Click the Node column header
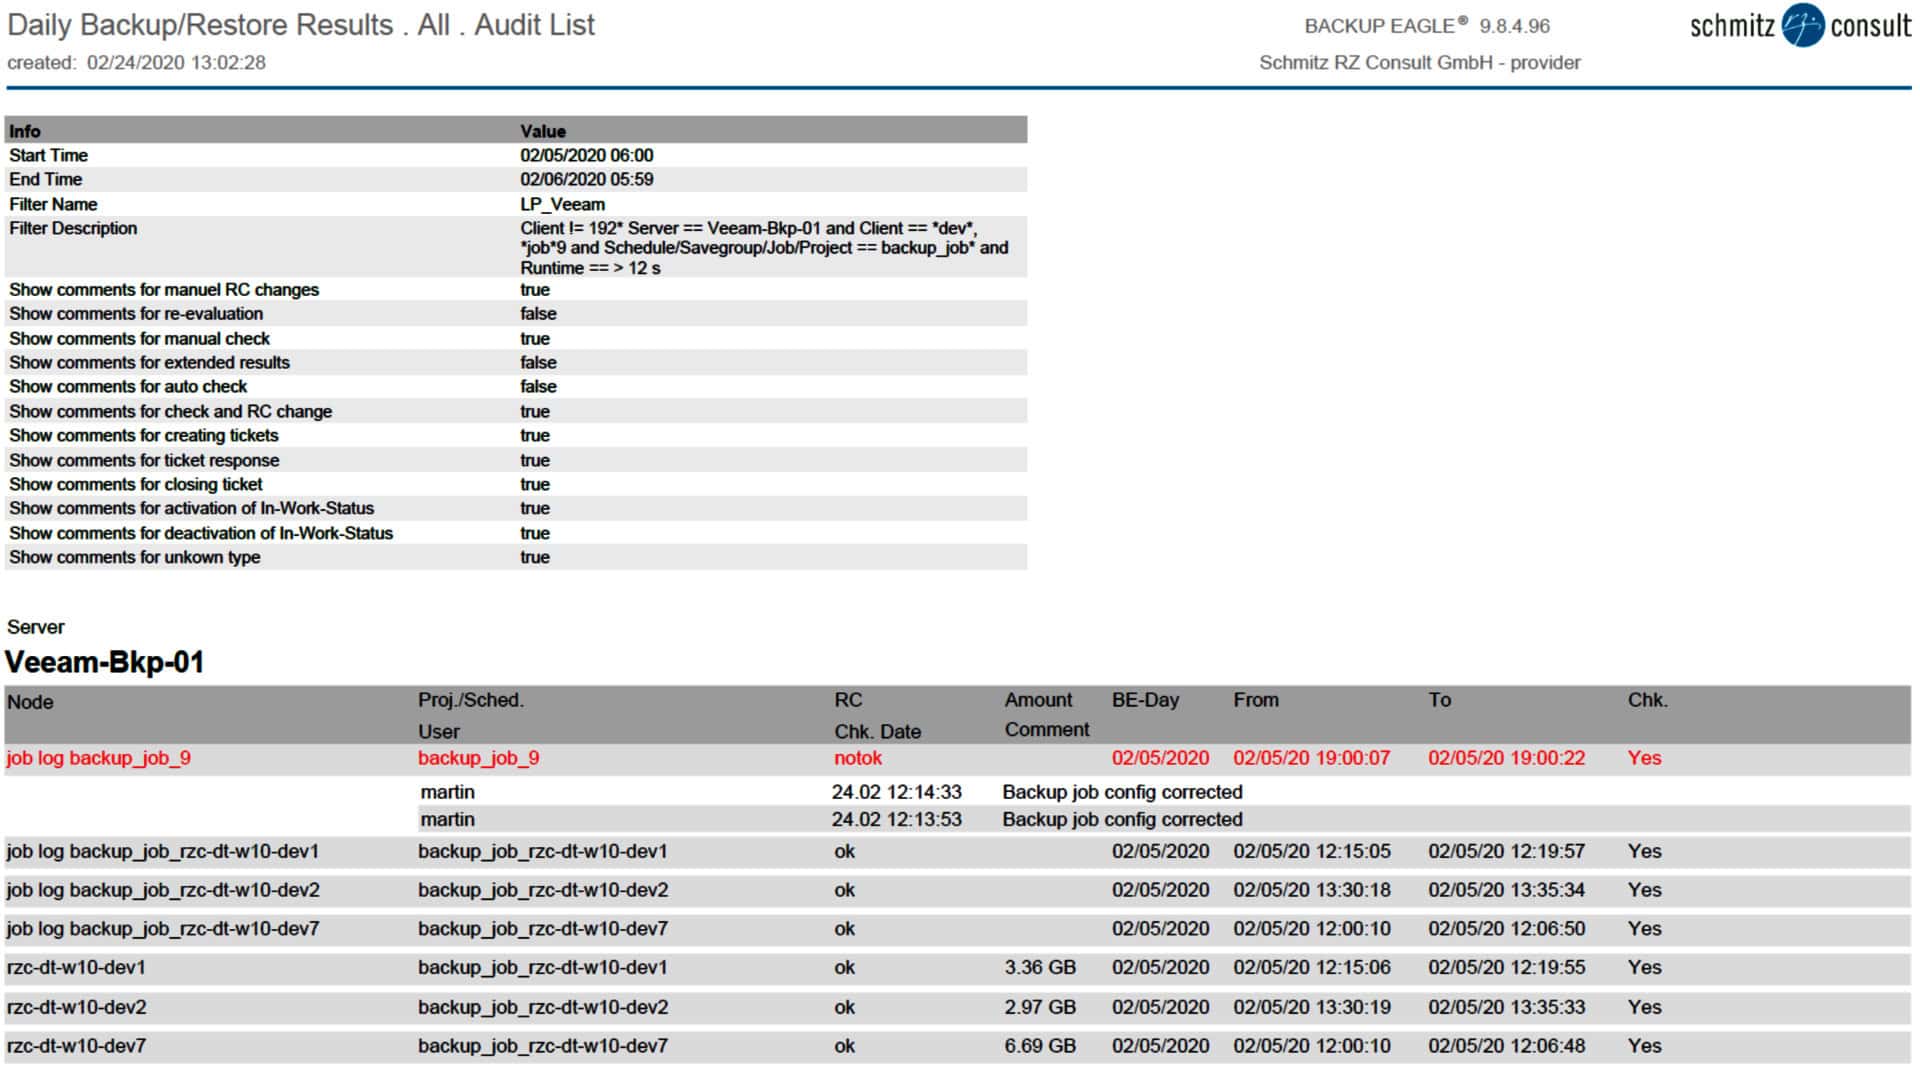Screen dimensions: 1920x1071 point(30,702)
